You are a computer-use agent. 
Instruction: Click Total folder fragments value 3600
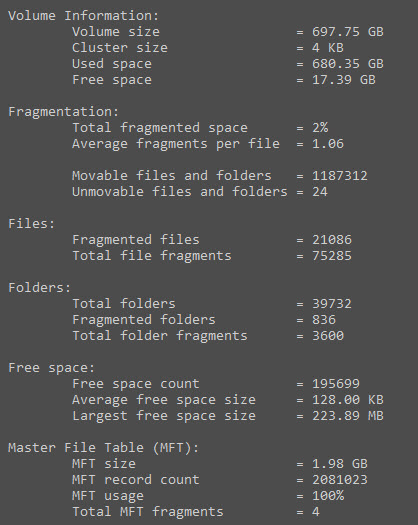coord(328,336)
